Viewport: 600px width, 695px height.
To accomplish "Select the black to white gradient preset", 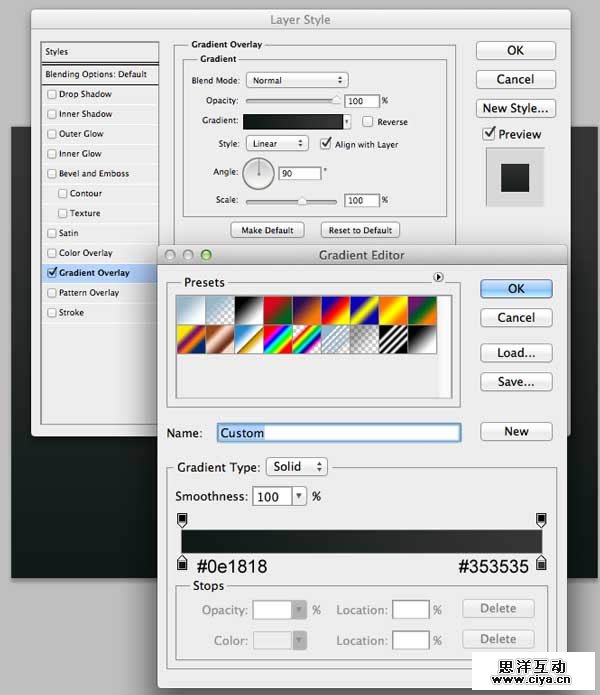I will point(248,310).
